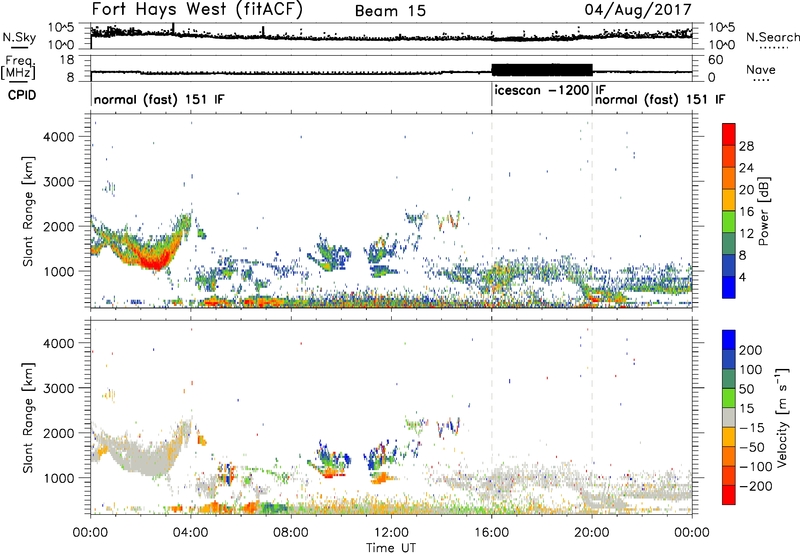The width and height of the screenshot is (800, 554).
Task: Click the 4000 tick of the power panel
Action: [59, 137]
